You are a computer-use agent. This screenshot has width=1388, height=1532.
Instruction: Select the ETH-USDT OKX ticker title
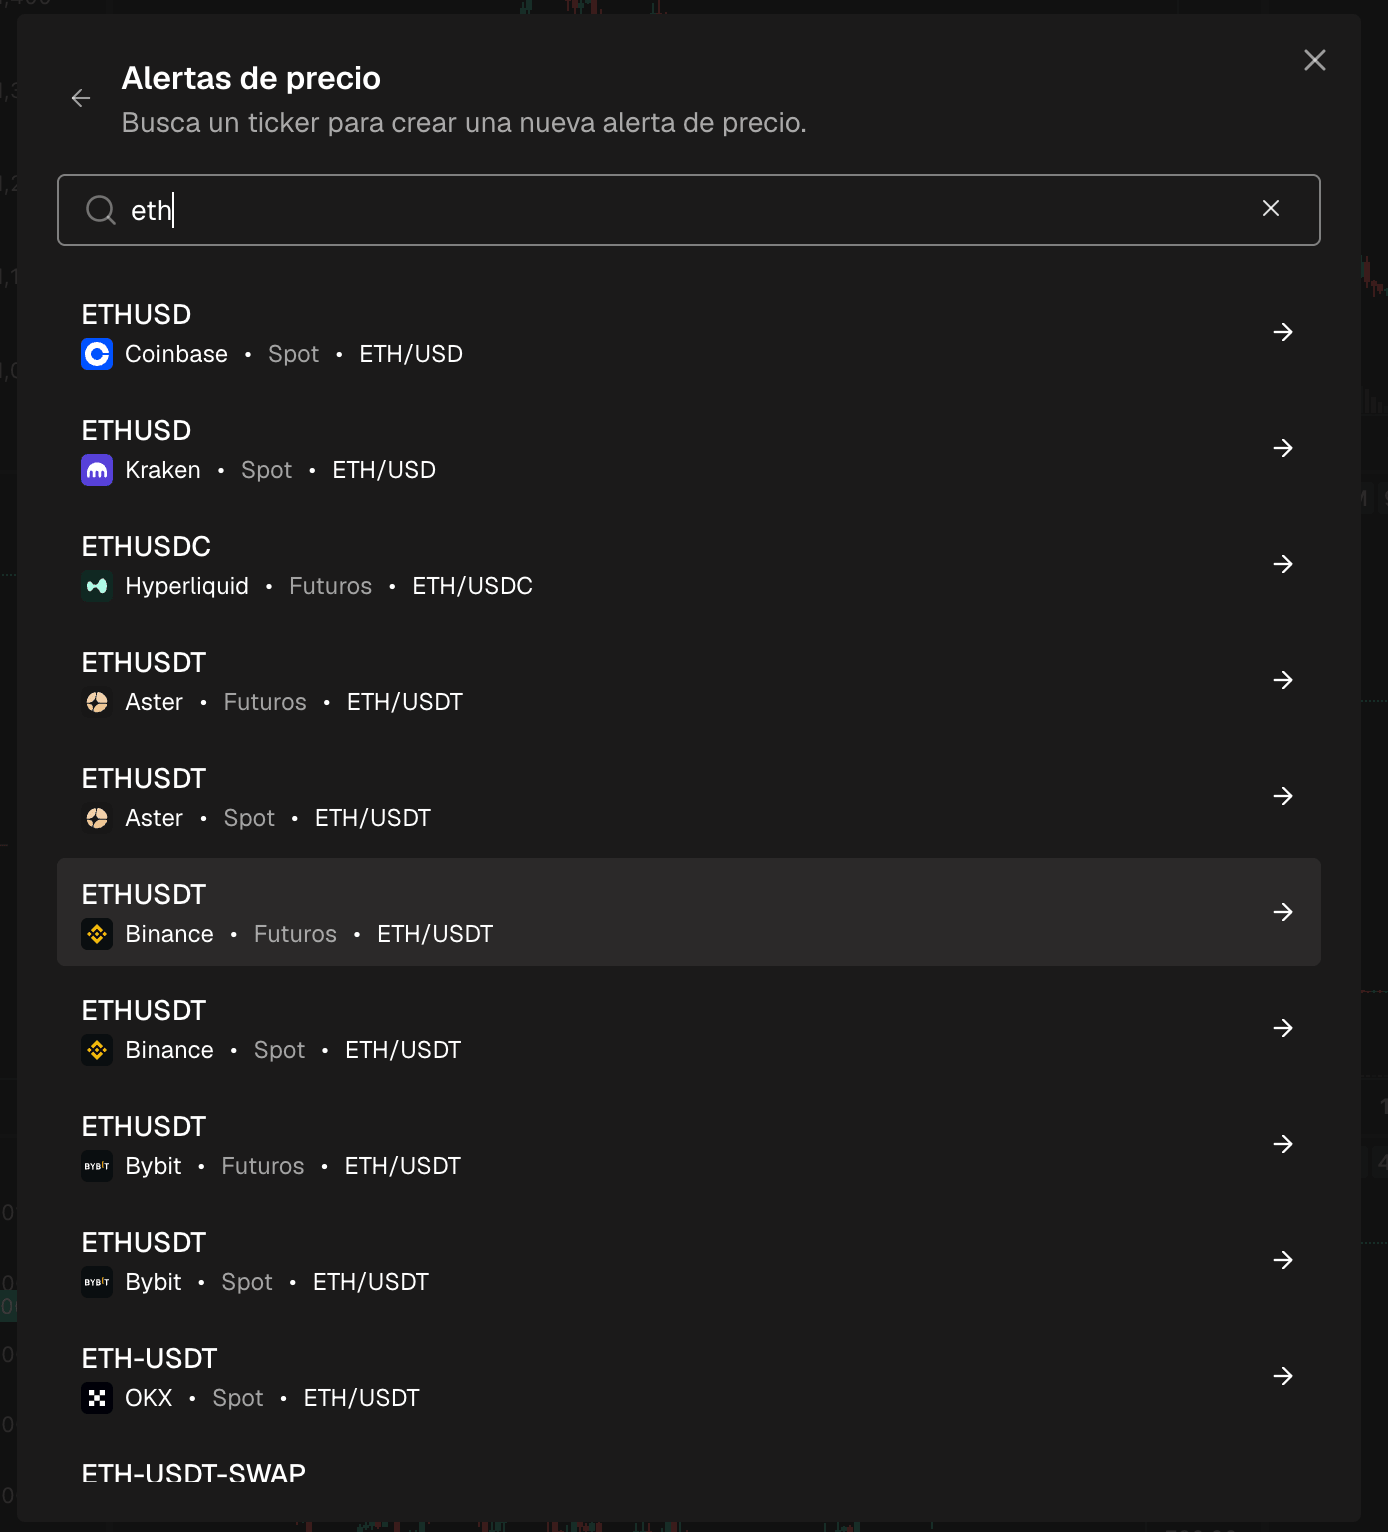click(x=149, y=1359)
